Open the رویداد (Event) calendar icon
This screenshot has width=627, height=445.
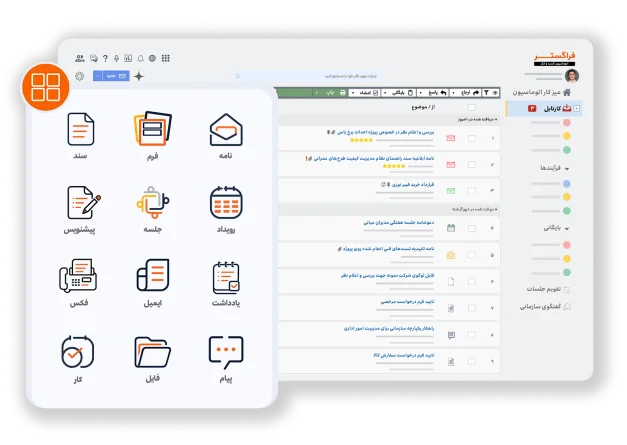click(x=226, y=203)
